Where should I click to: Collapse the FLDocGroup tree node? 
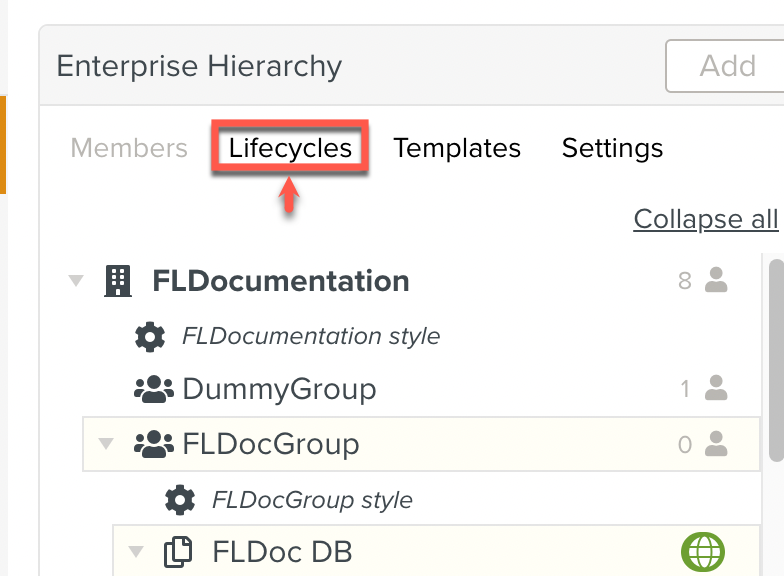(x=106, y=444)
